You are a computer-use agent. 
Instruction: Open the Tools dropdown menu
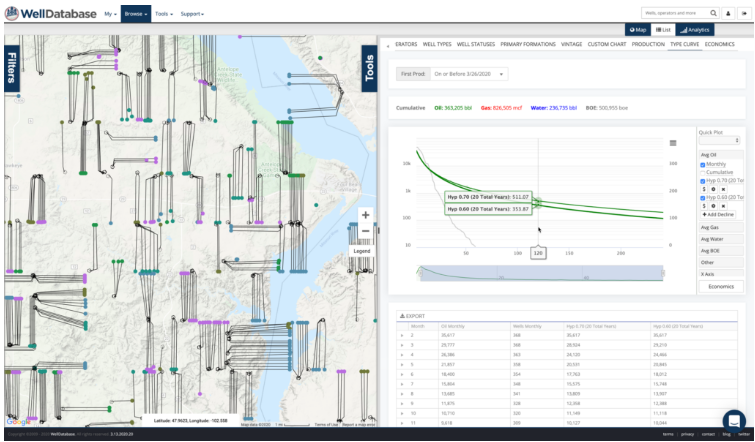[164, 14]
